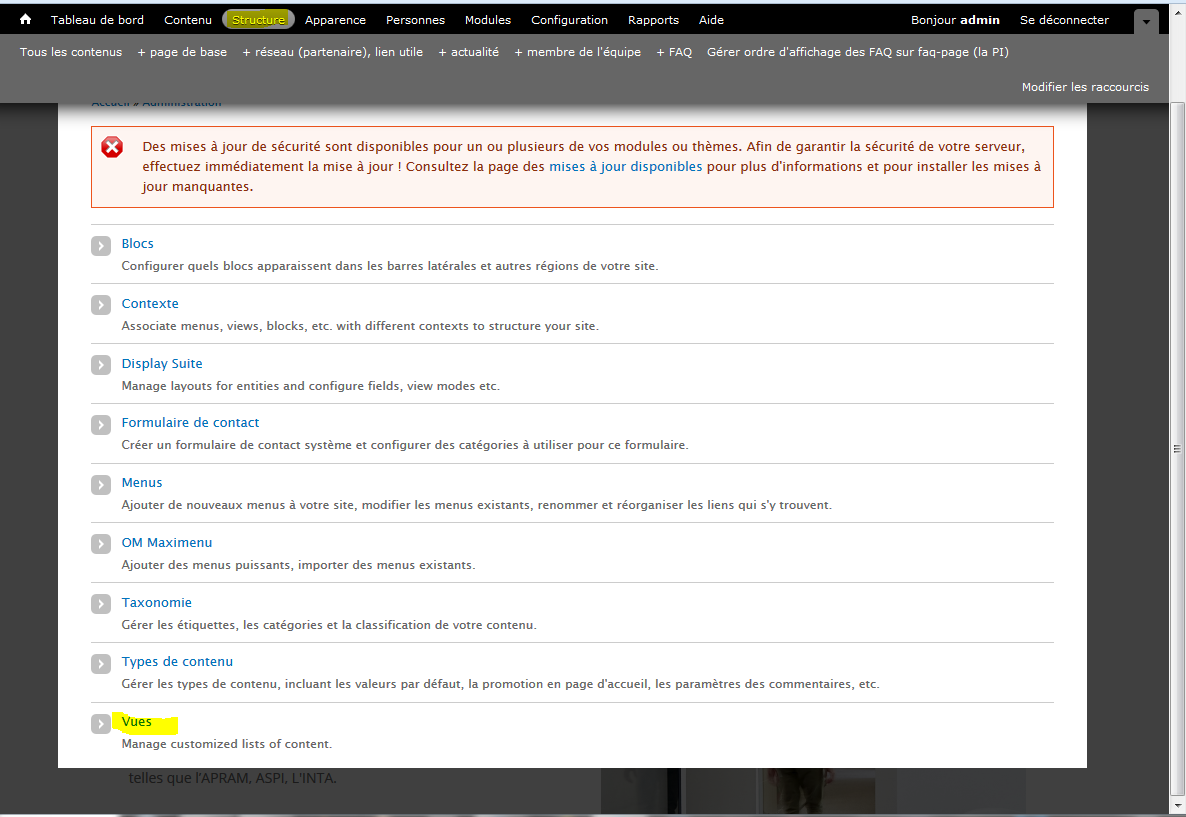Select the '+ actualité' shortcut
This screenshot has height=817, width=1186.
click(468, 52)
